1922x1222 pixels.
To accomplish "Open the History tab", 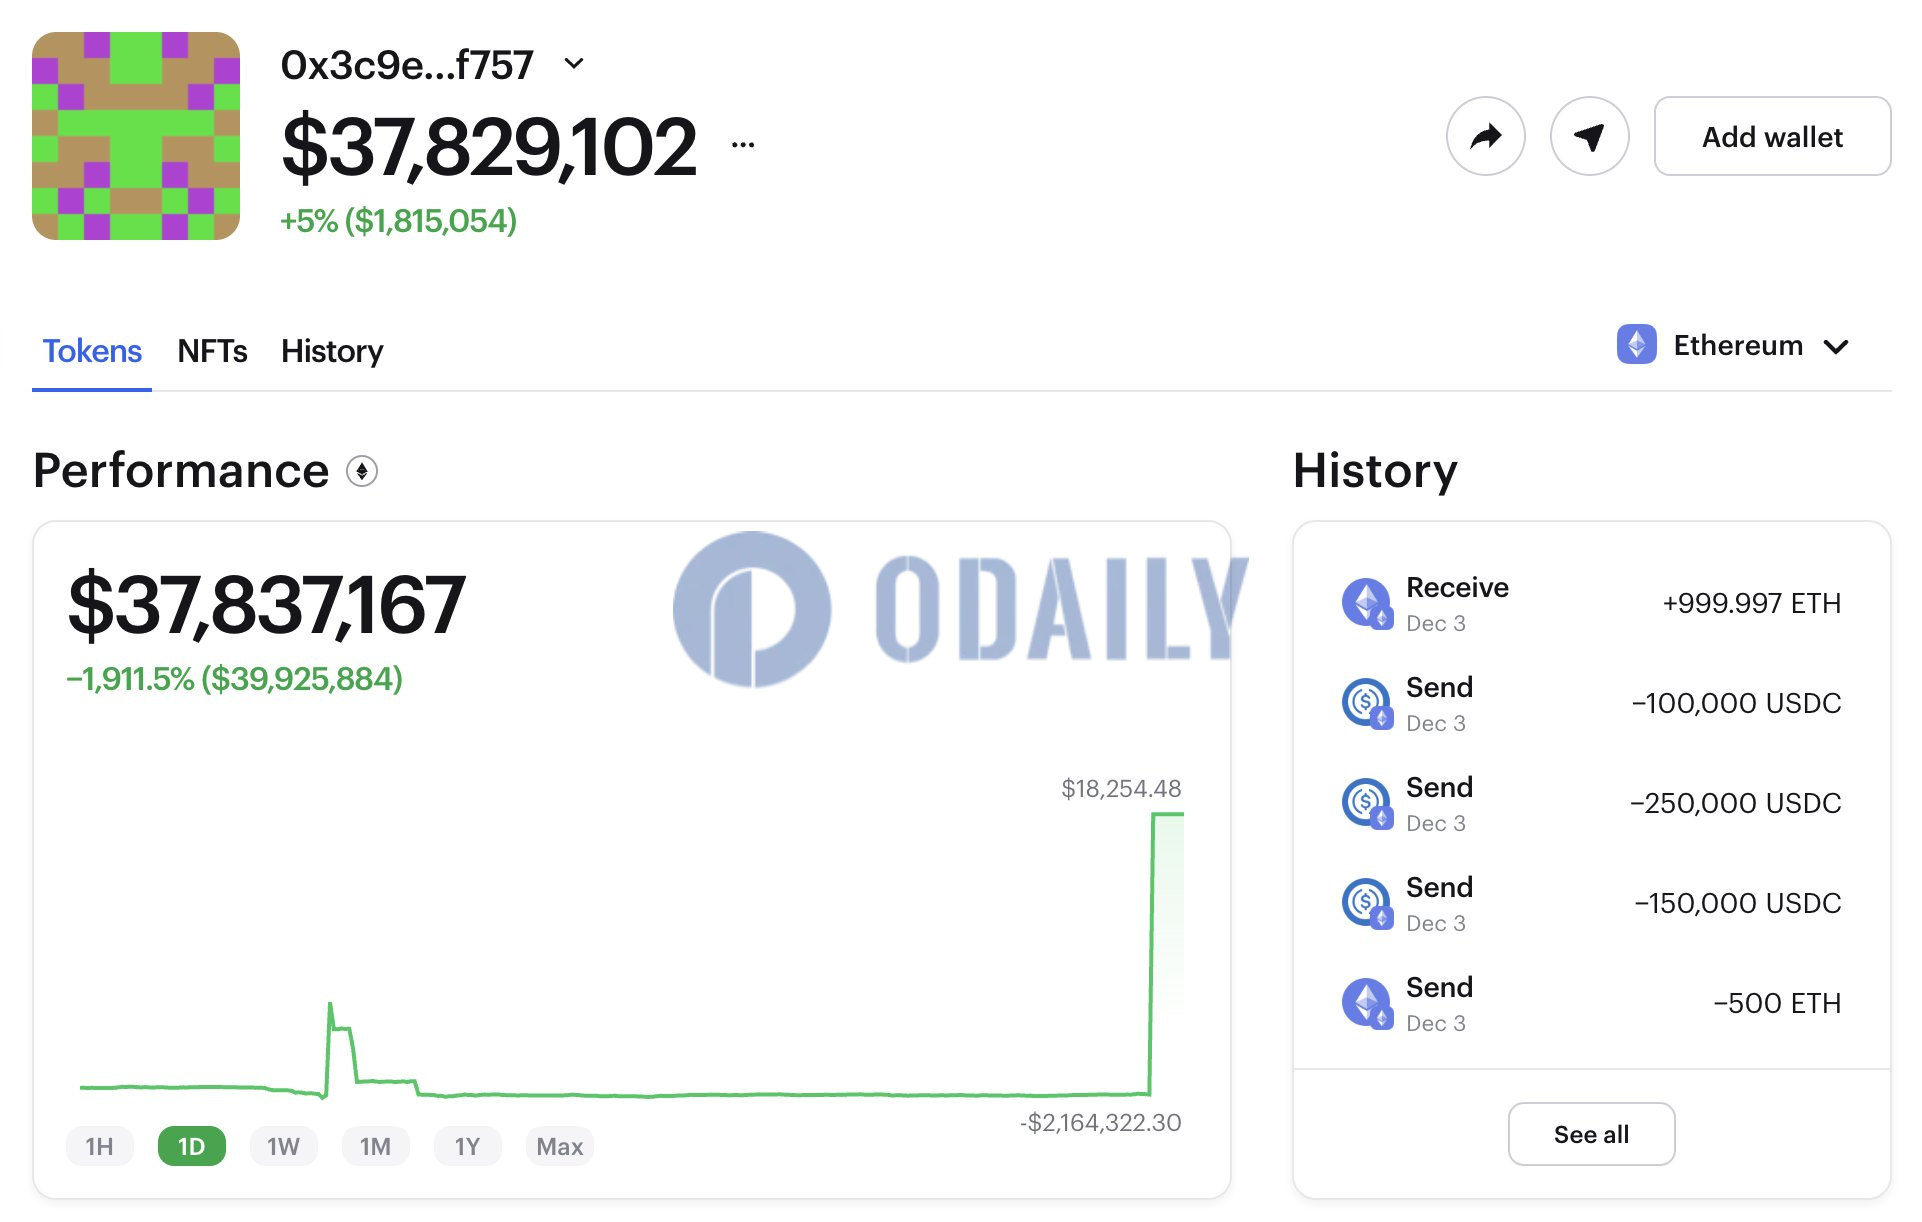I will coord(331,351).
